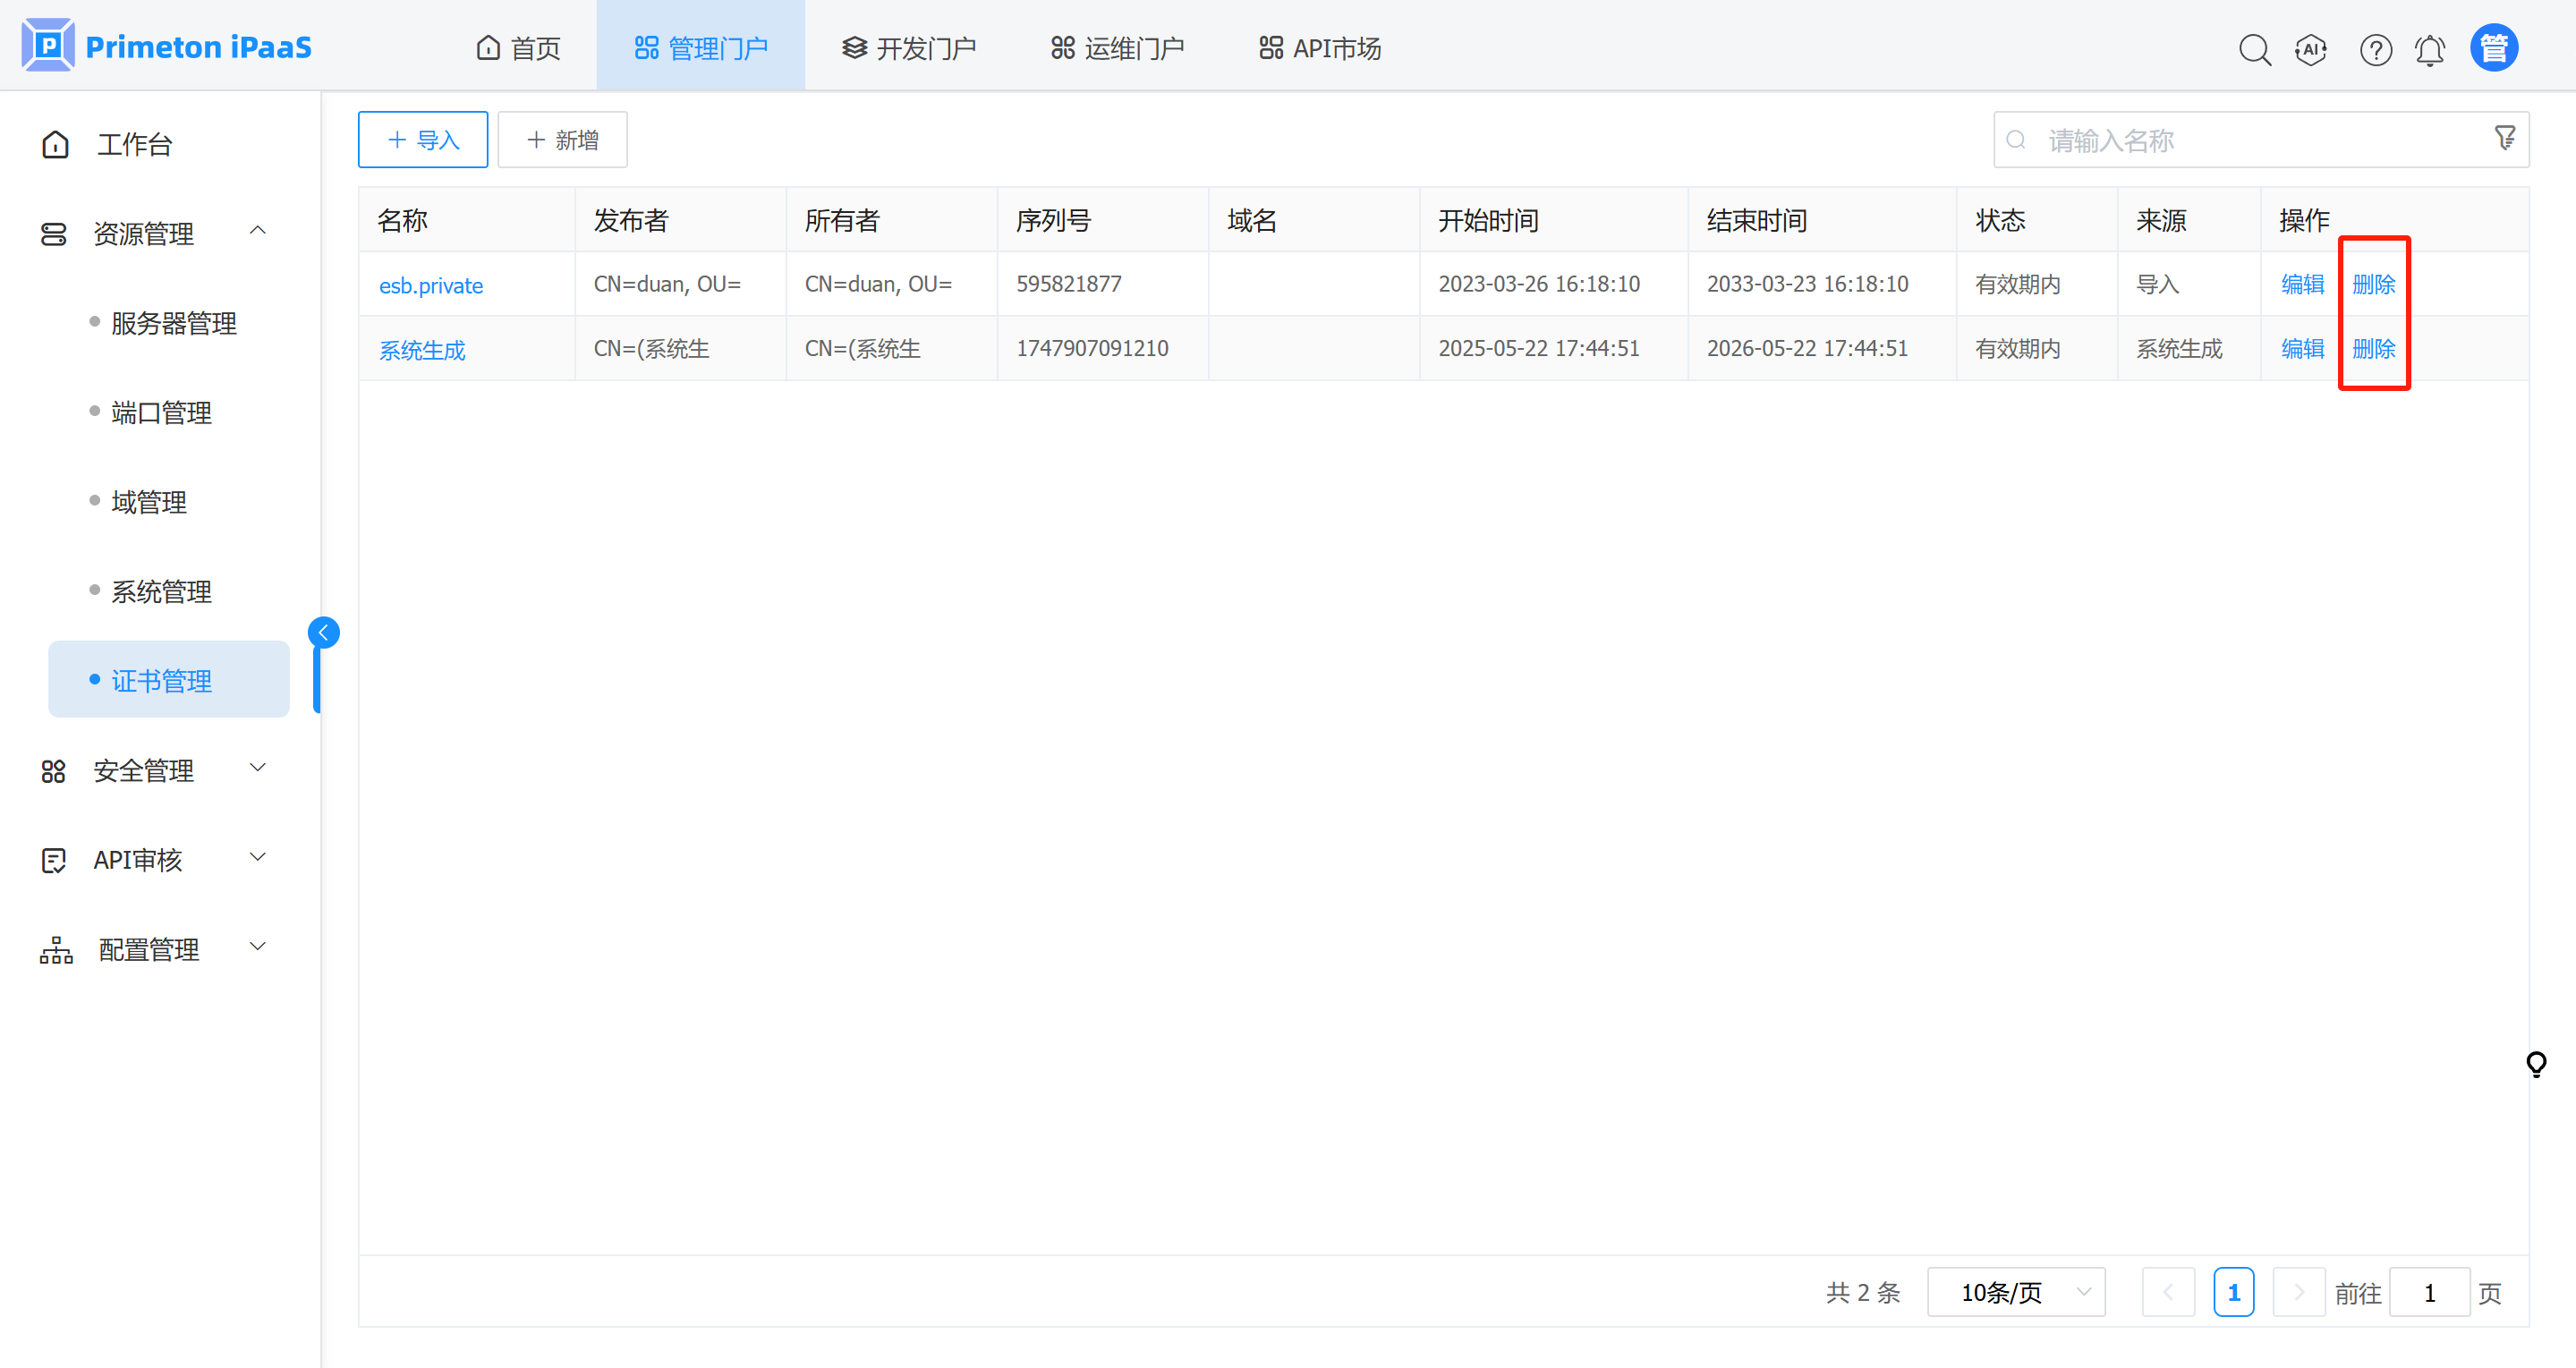2576x1368 pixels.
Task: Expand the API审核 menu section
Action: click(x=257, y=858)
